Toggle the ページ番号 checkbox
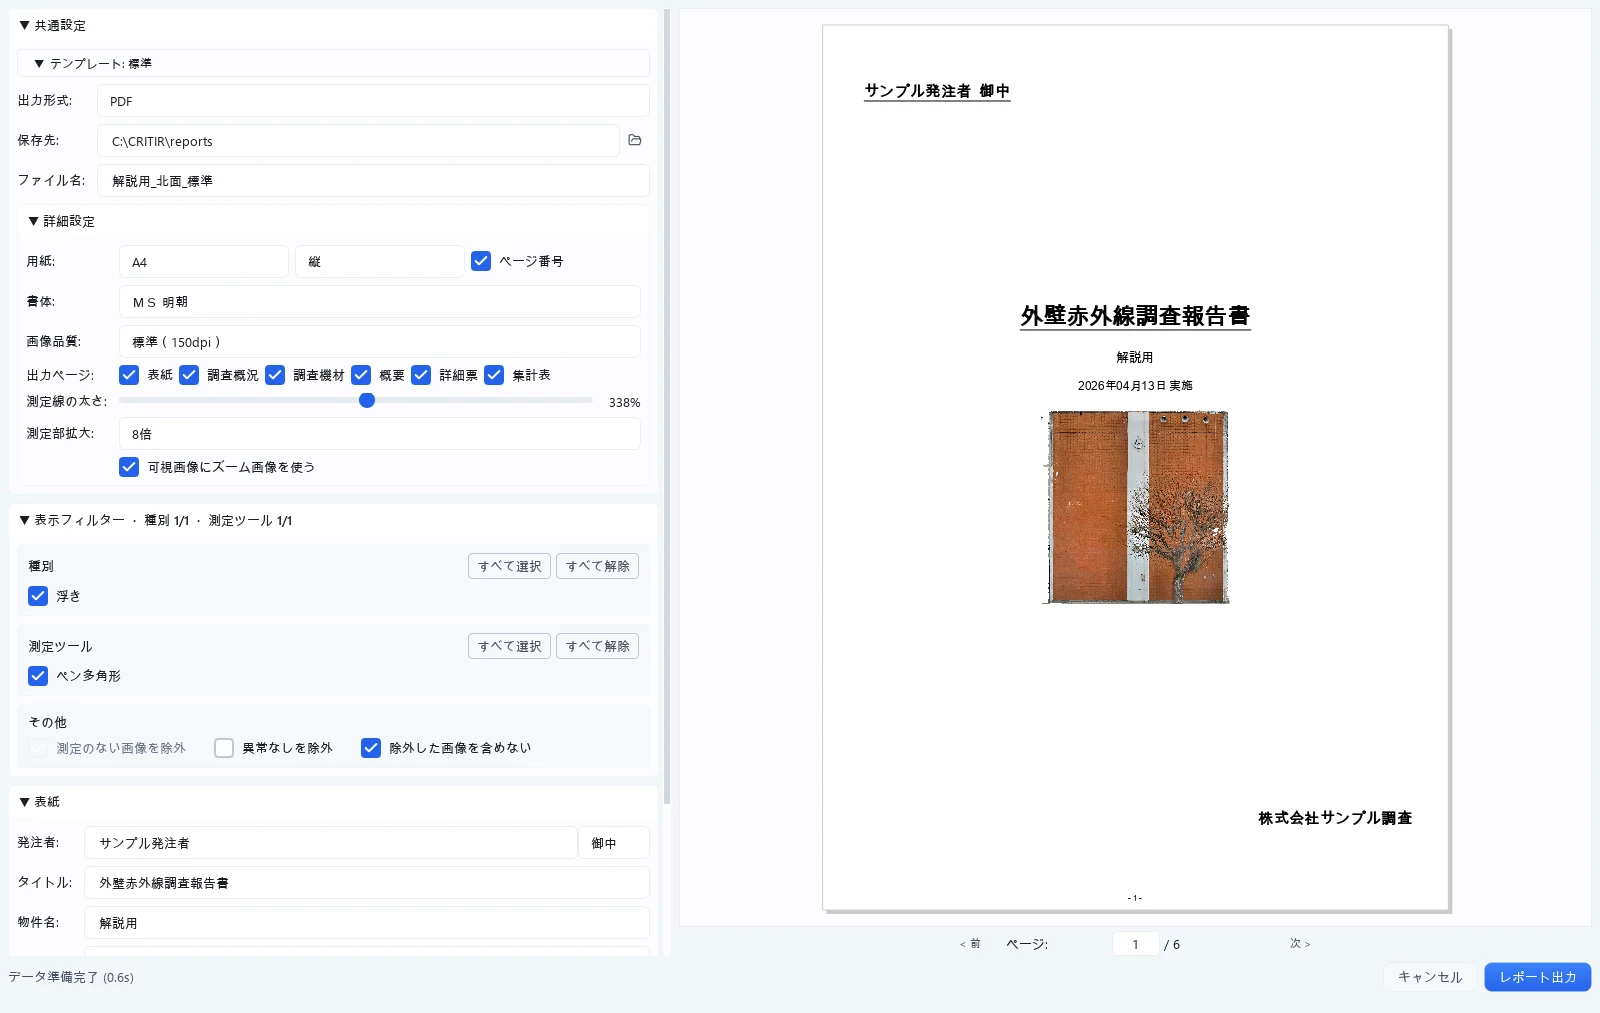Image resolution: width=1600 pixels, height=1013 pixels. 481,261
